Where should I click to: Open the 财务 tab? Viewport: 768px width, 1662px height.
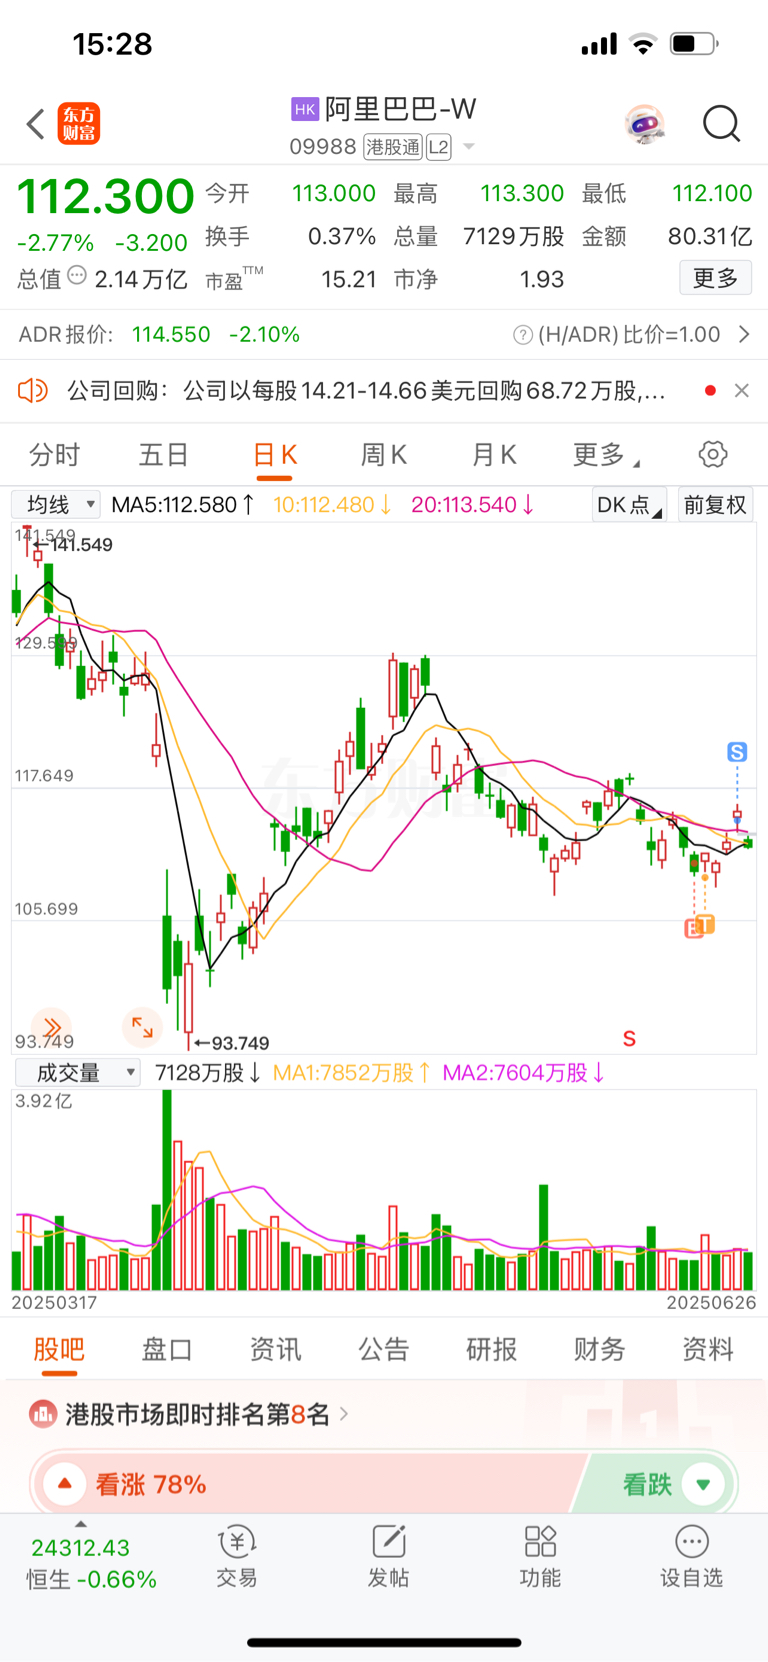point(599,1350)
